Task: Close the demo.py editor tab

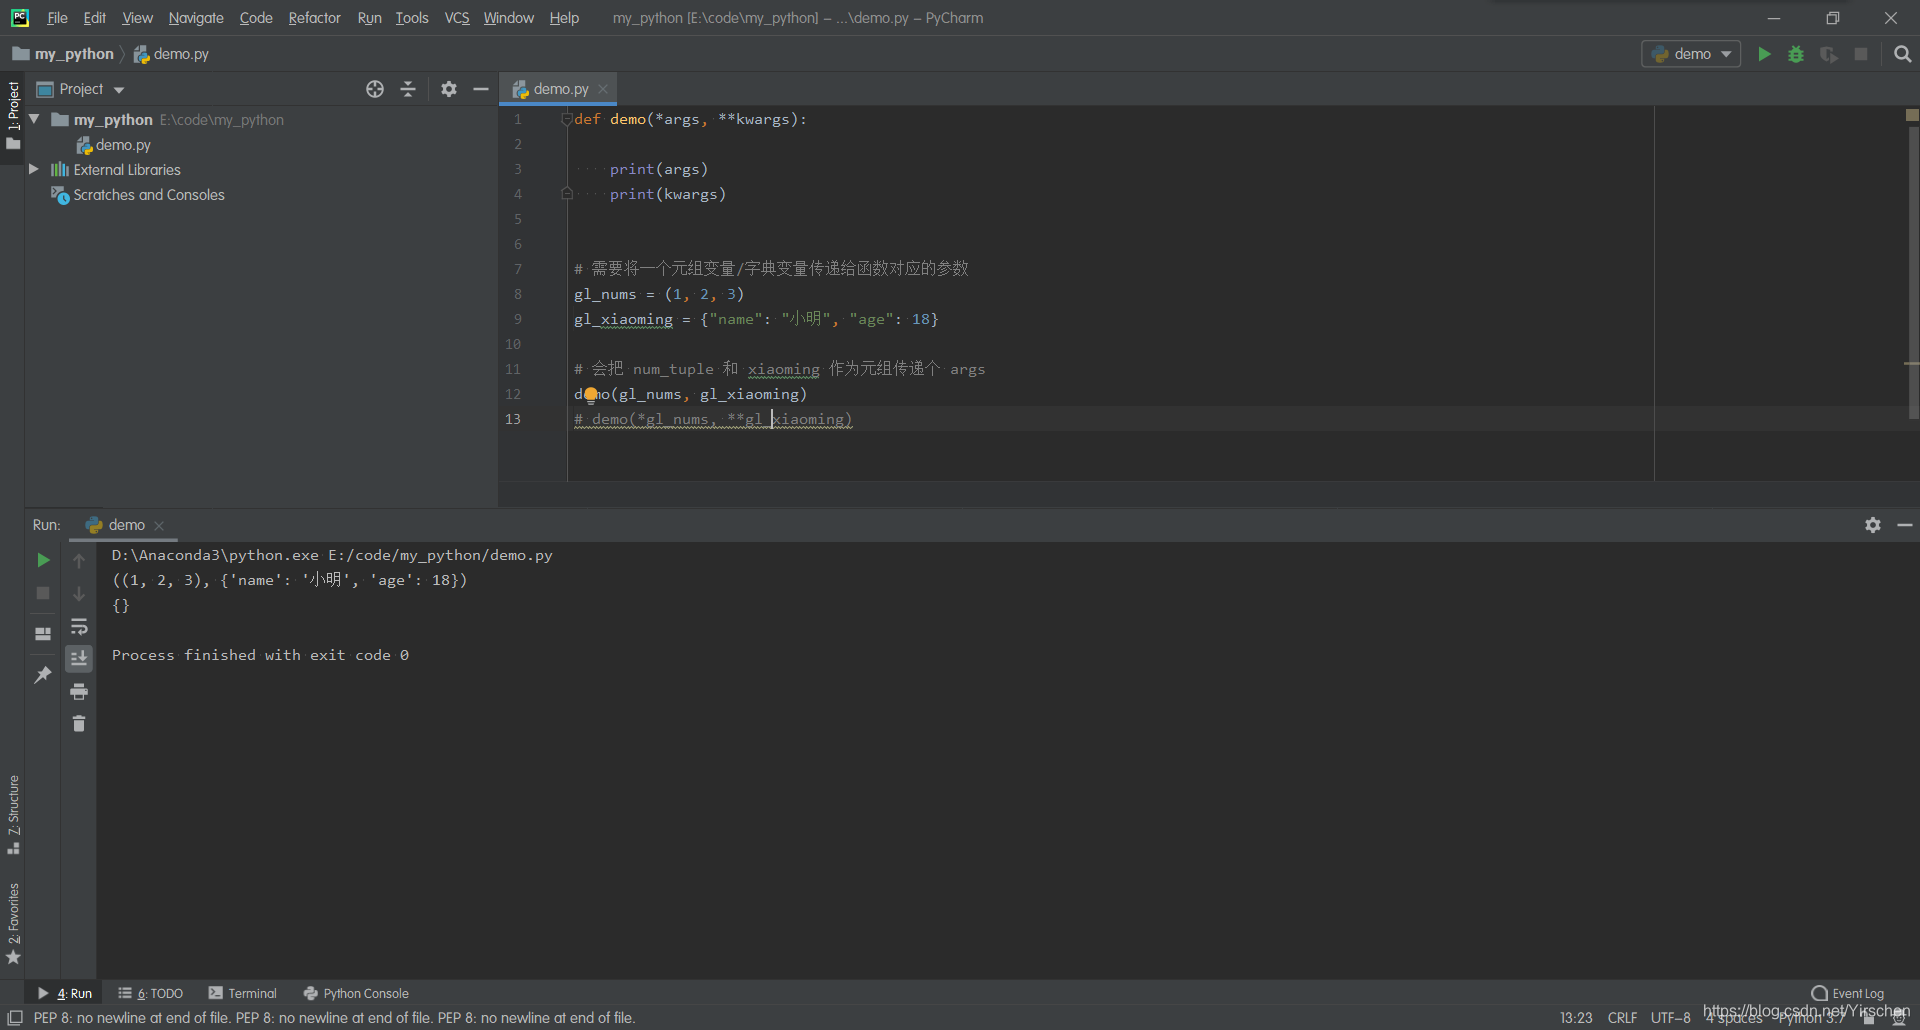Action: [603, 89]
